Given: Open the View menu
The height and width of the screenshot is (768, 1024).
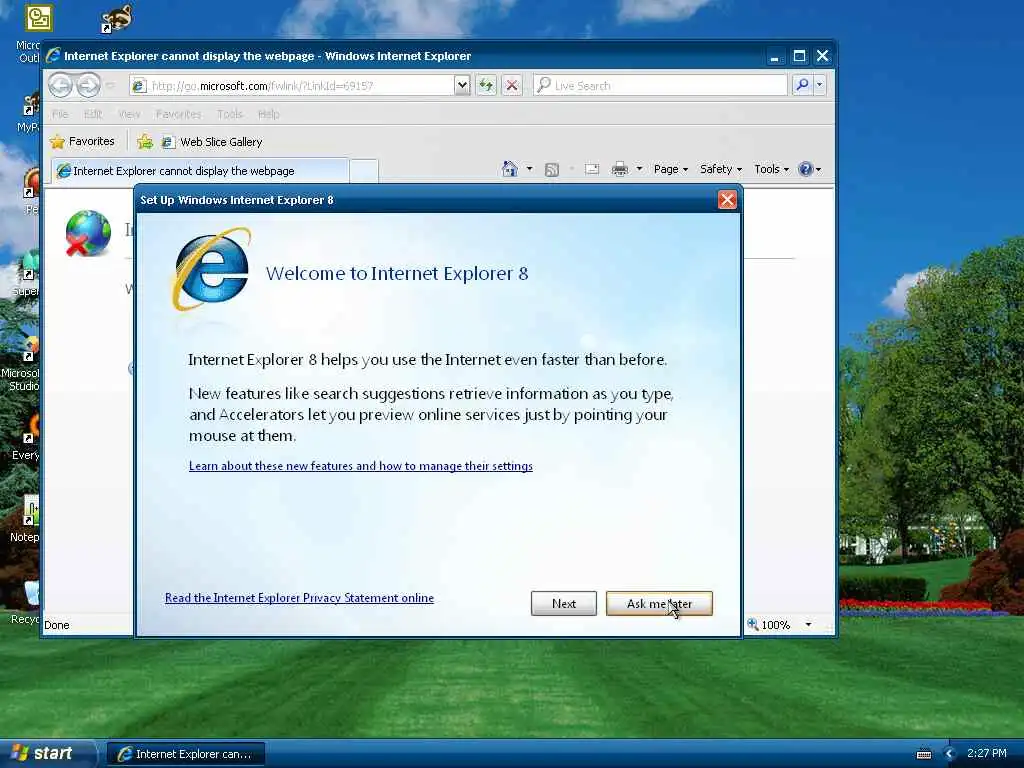Looking at the screenshot, I should pos(129,114).
